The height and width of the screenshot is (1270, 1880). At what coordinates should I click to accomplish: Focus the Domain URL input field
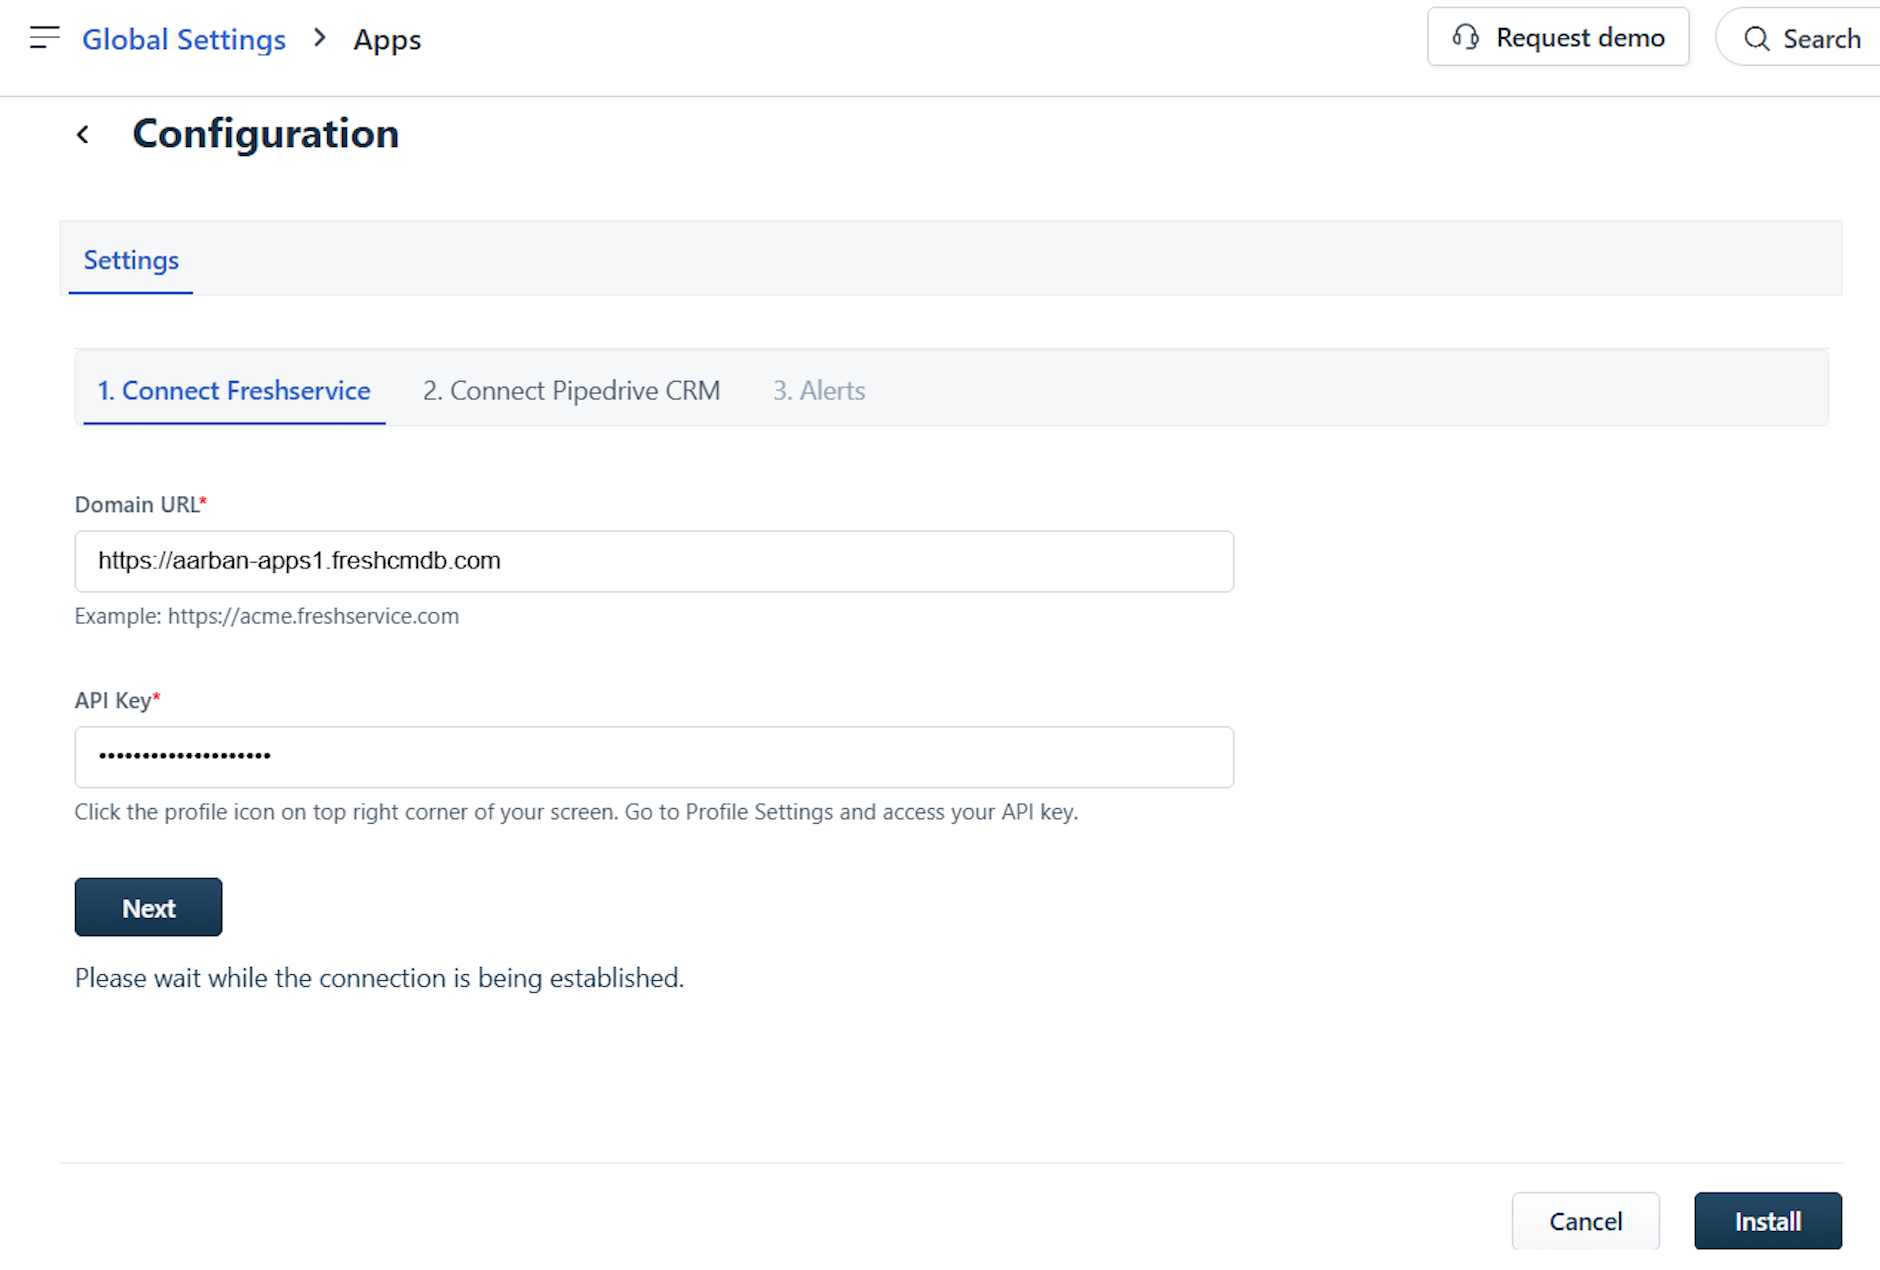654,561
